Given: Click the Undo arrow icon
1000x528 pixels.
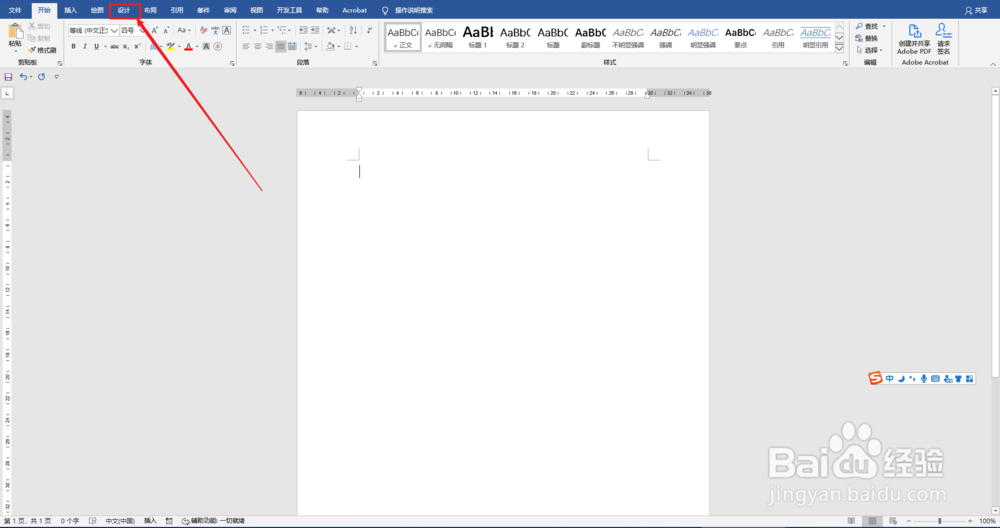Looking at the screenshot, I should tap(23, 77).
